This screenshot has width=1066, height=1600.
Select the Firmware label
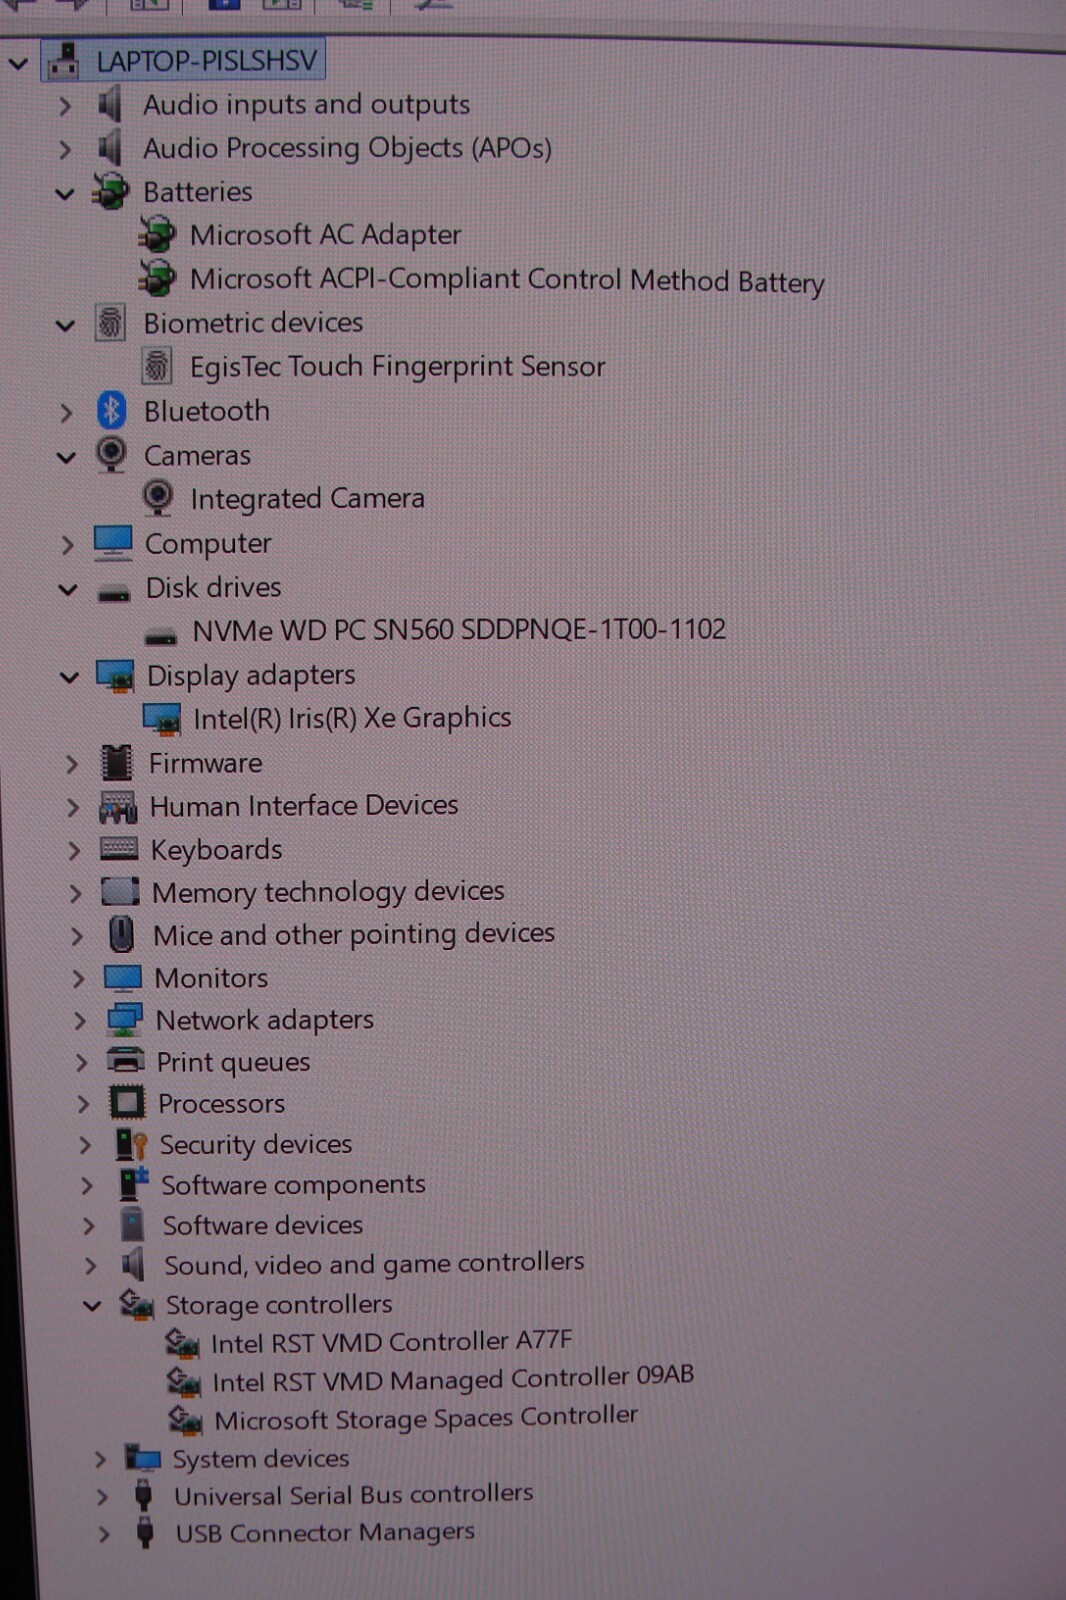[x=206, y=763]
